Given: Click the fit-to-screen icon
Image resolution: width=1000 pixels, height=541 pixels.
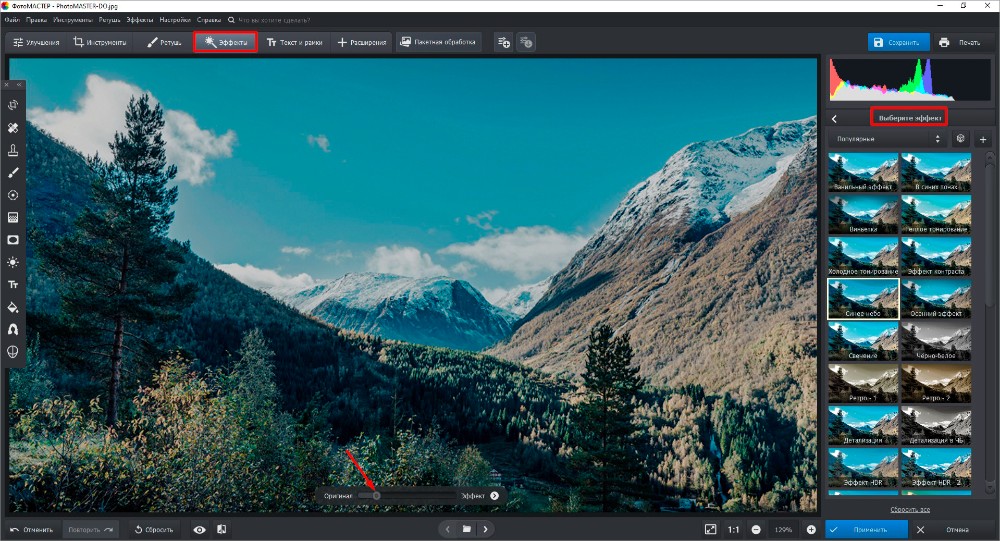Looking at the screenshot, I should coord(709,529).
